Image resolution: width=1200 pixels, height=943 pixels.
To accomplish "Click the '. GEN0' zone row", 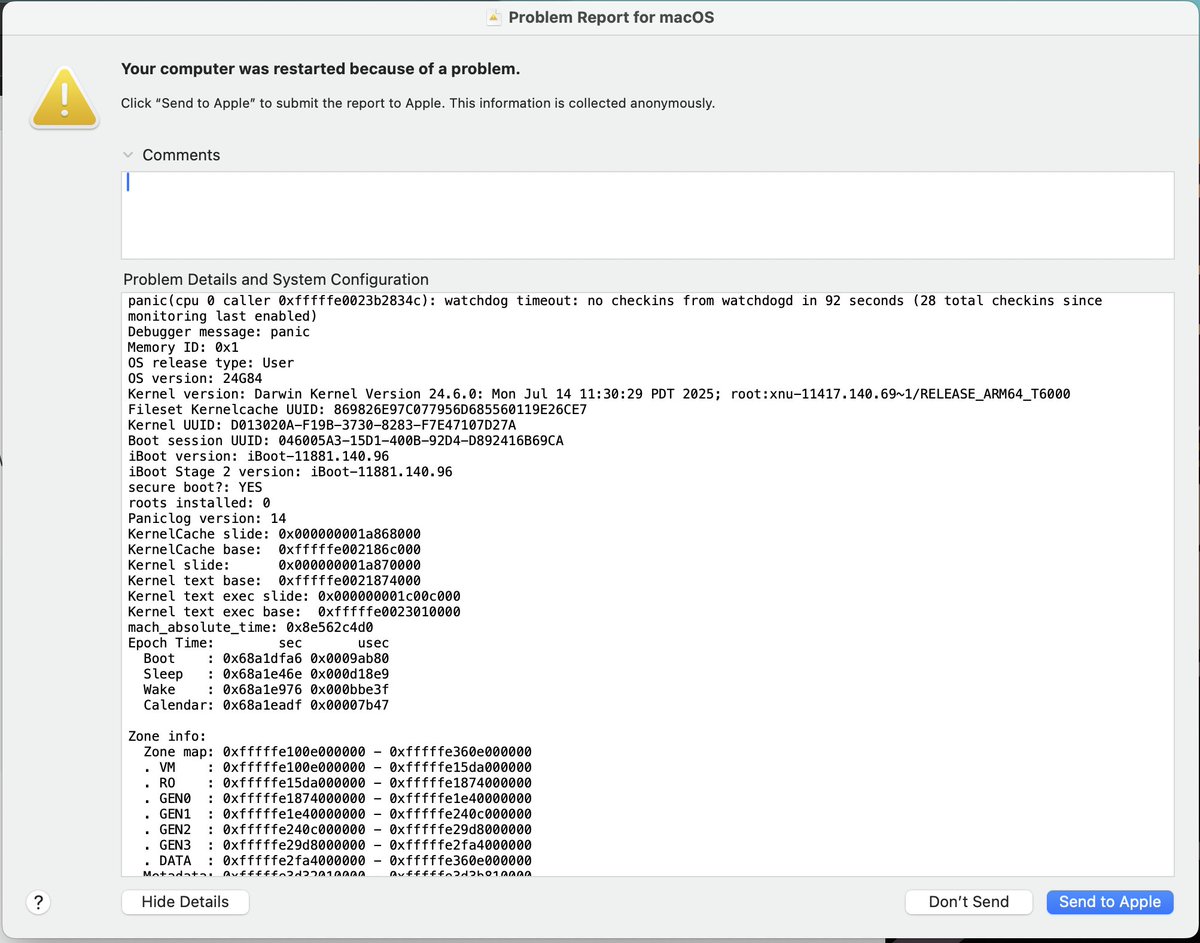I will (337, 798).
